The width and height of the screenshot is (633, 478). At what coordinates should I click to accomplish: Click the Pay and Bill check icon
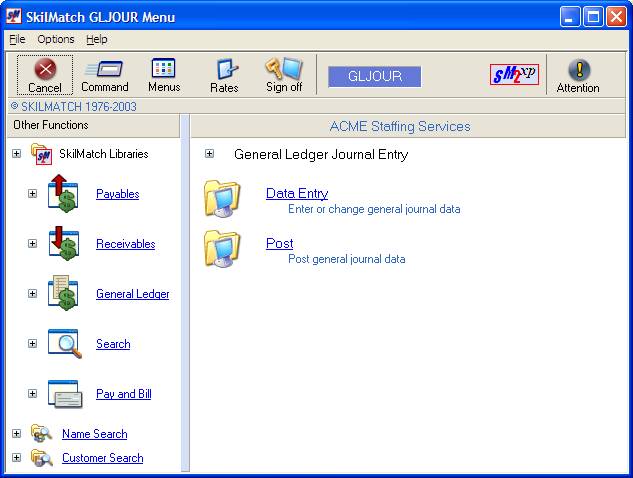point(65,394)
